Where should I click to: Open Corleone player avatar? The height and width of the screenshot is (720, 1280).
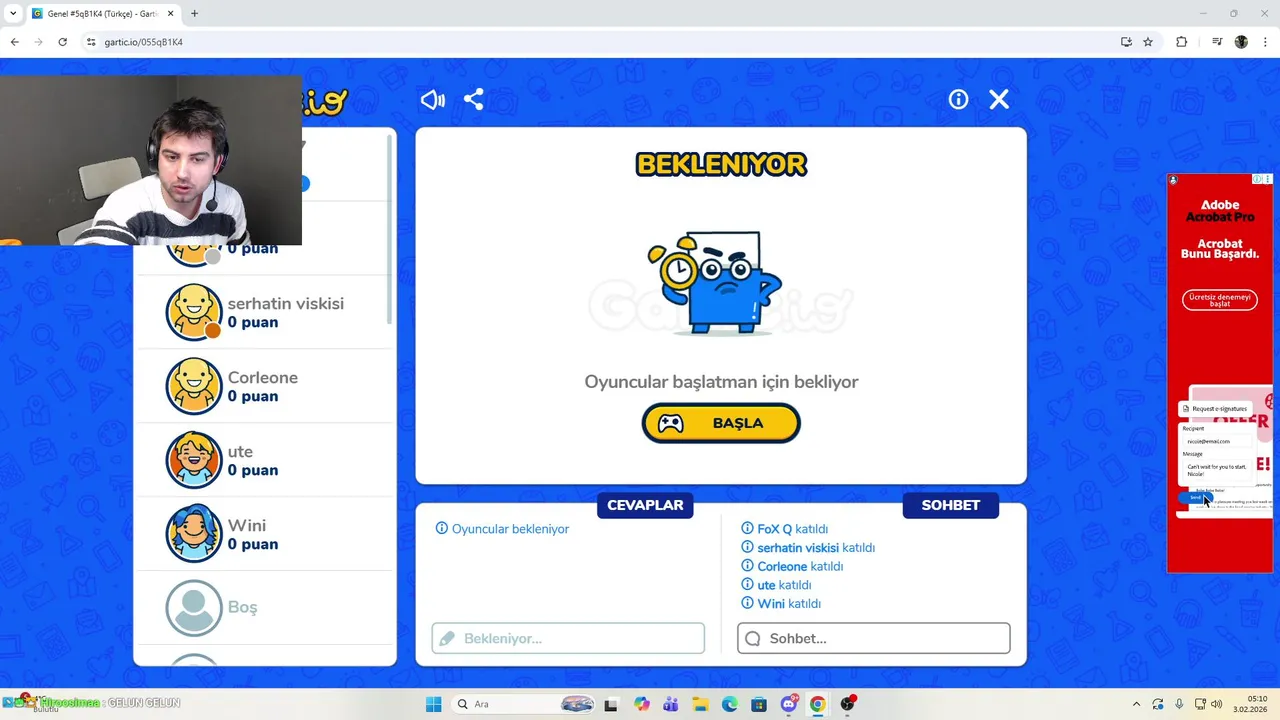point(194,386)
